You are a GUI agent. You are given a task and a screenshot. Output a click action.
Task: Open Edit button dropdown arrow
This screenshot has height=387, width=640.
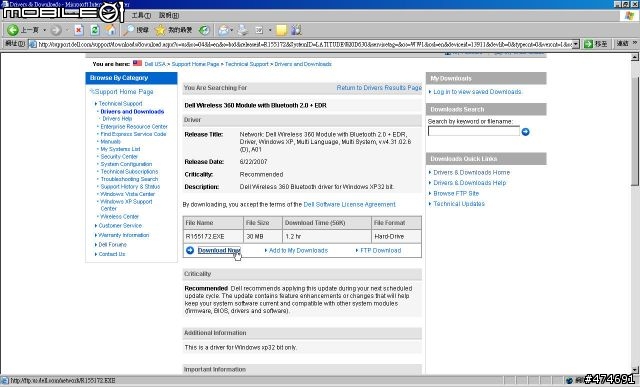(270, 30)
